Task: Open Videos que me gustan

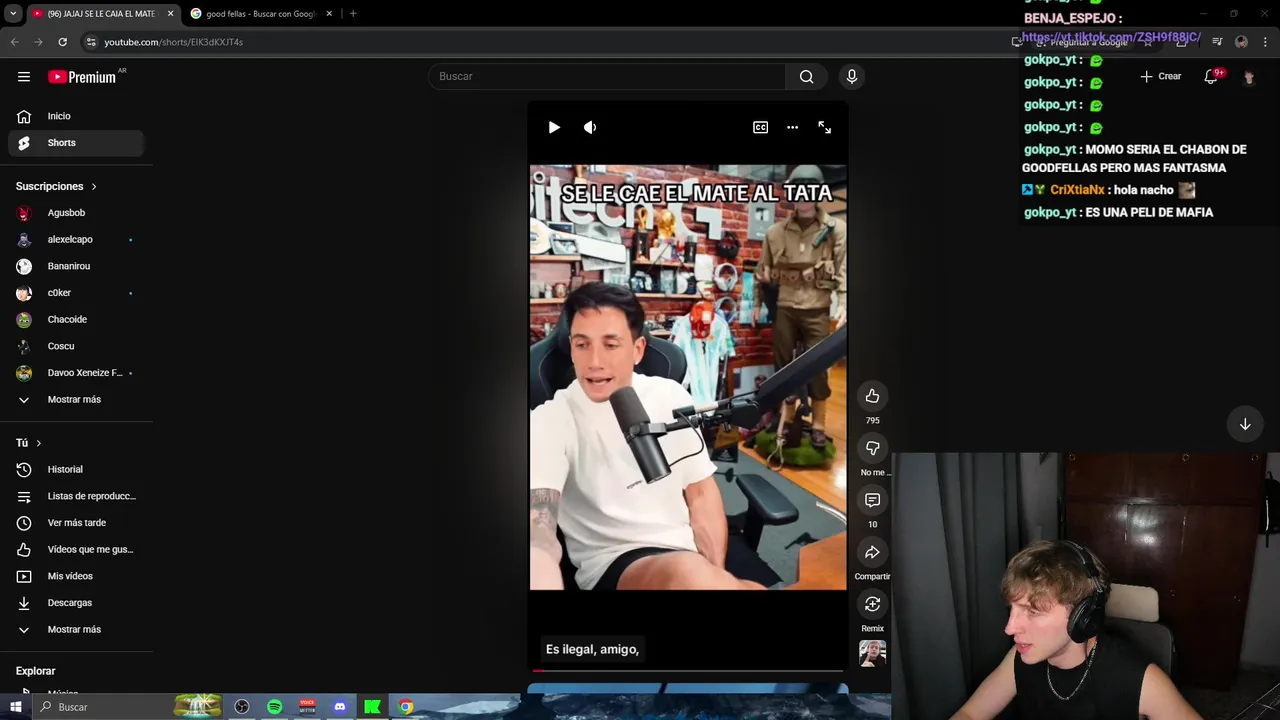Action: coord(76,550)
